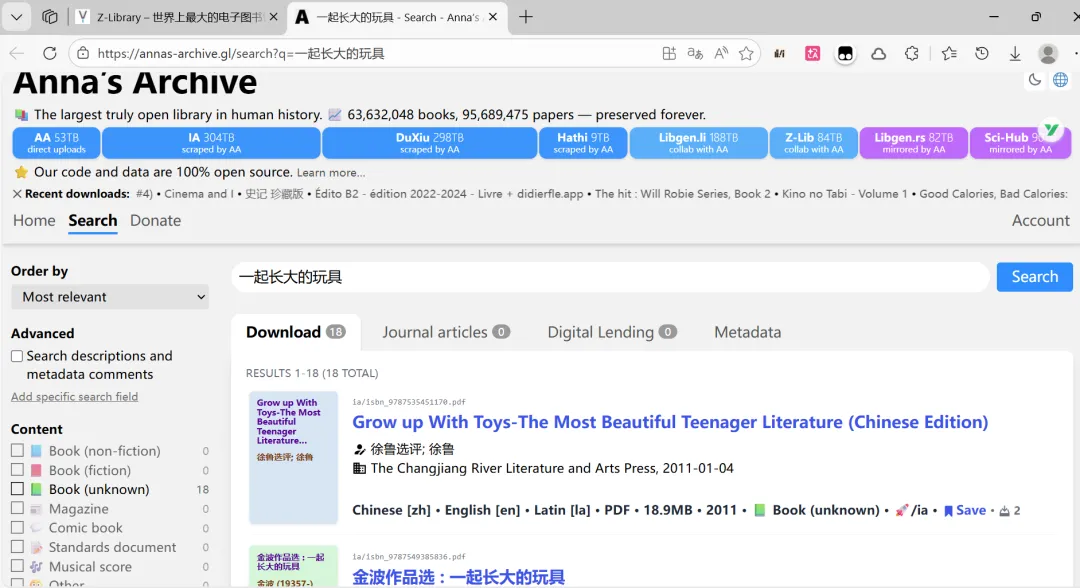Enable Search descriptions and metadata comments
Image resolution: width=1080 pixels, height=588 pixels.
[17, 356]
